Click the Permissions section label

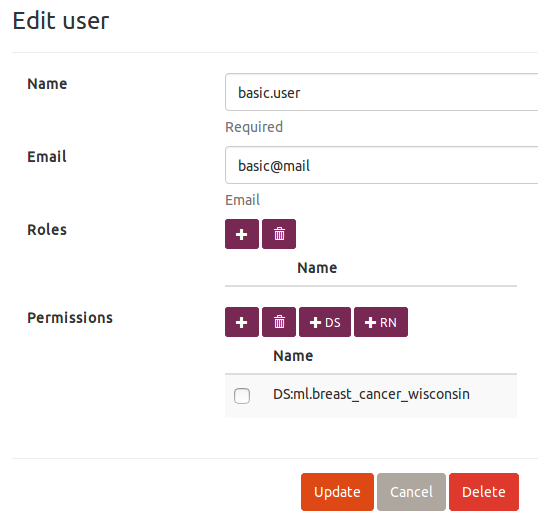(x=70, y=318)
